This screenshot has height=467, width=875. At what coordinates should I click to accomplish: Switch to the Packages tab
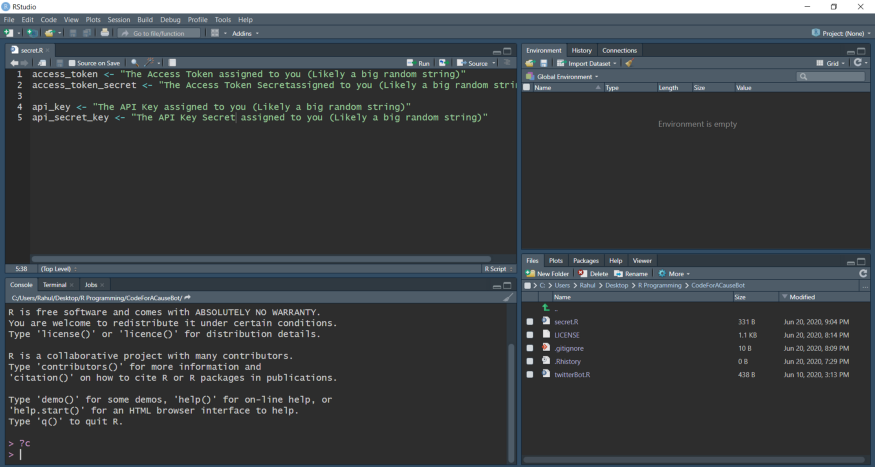click(x=585, y=260)
